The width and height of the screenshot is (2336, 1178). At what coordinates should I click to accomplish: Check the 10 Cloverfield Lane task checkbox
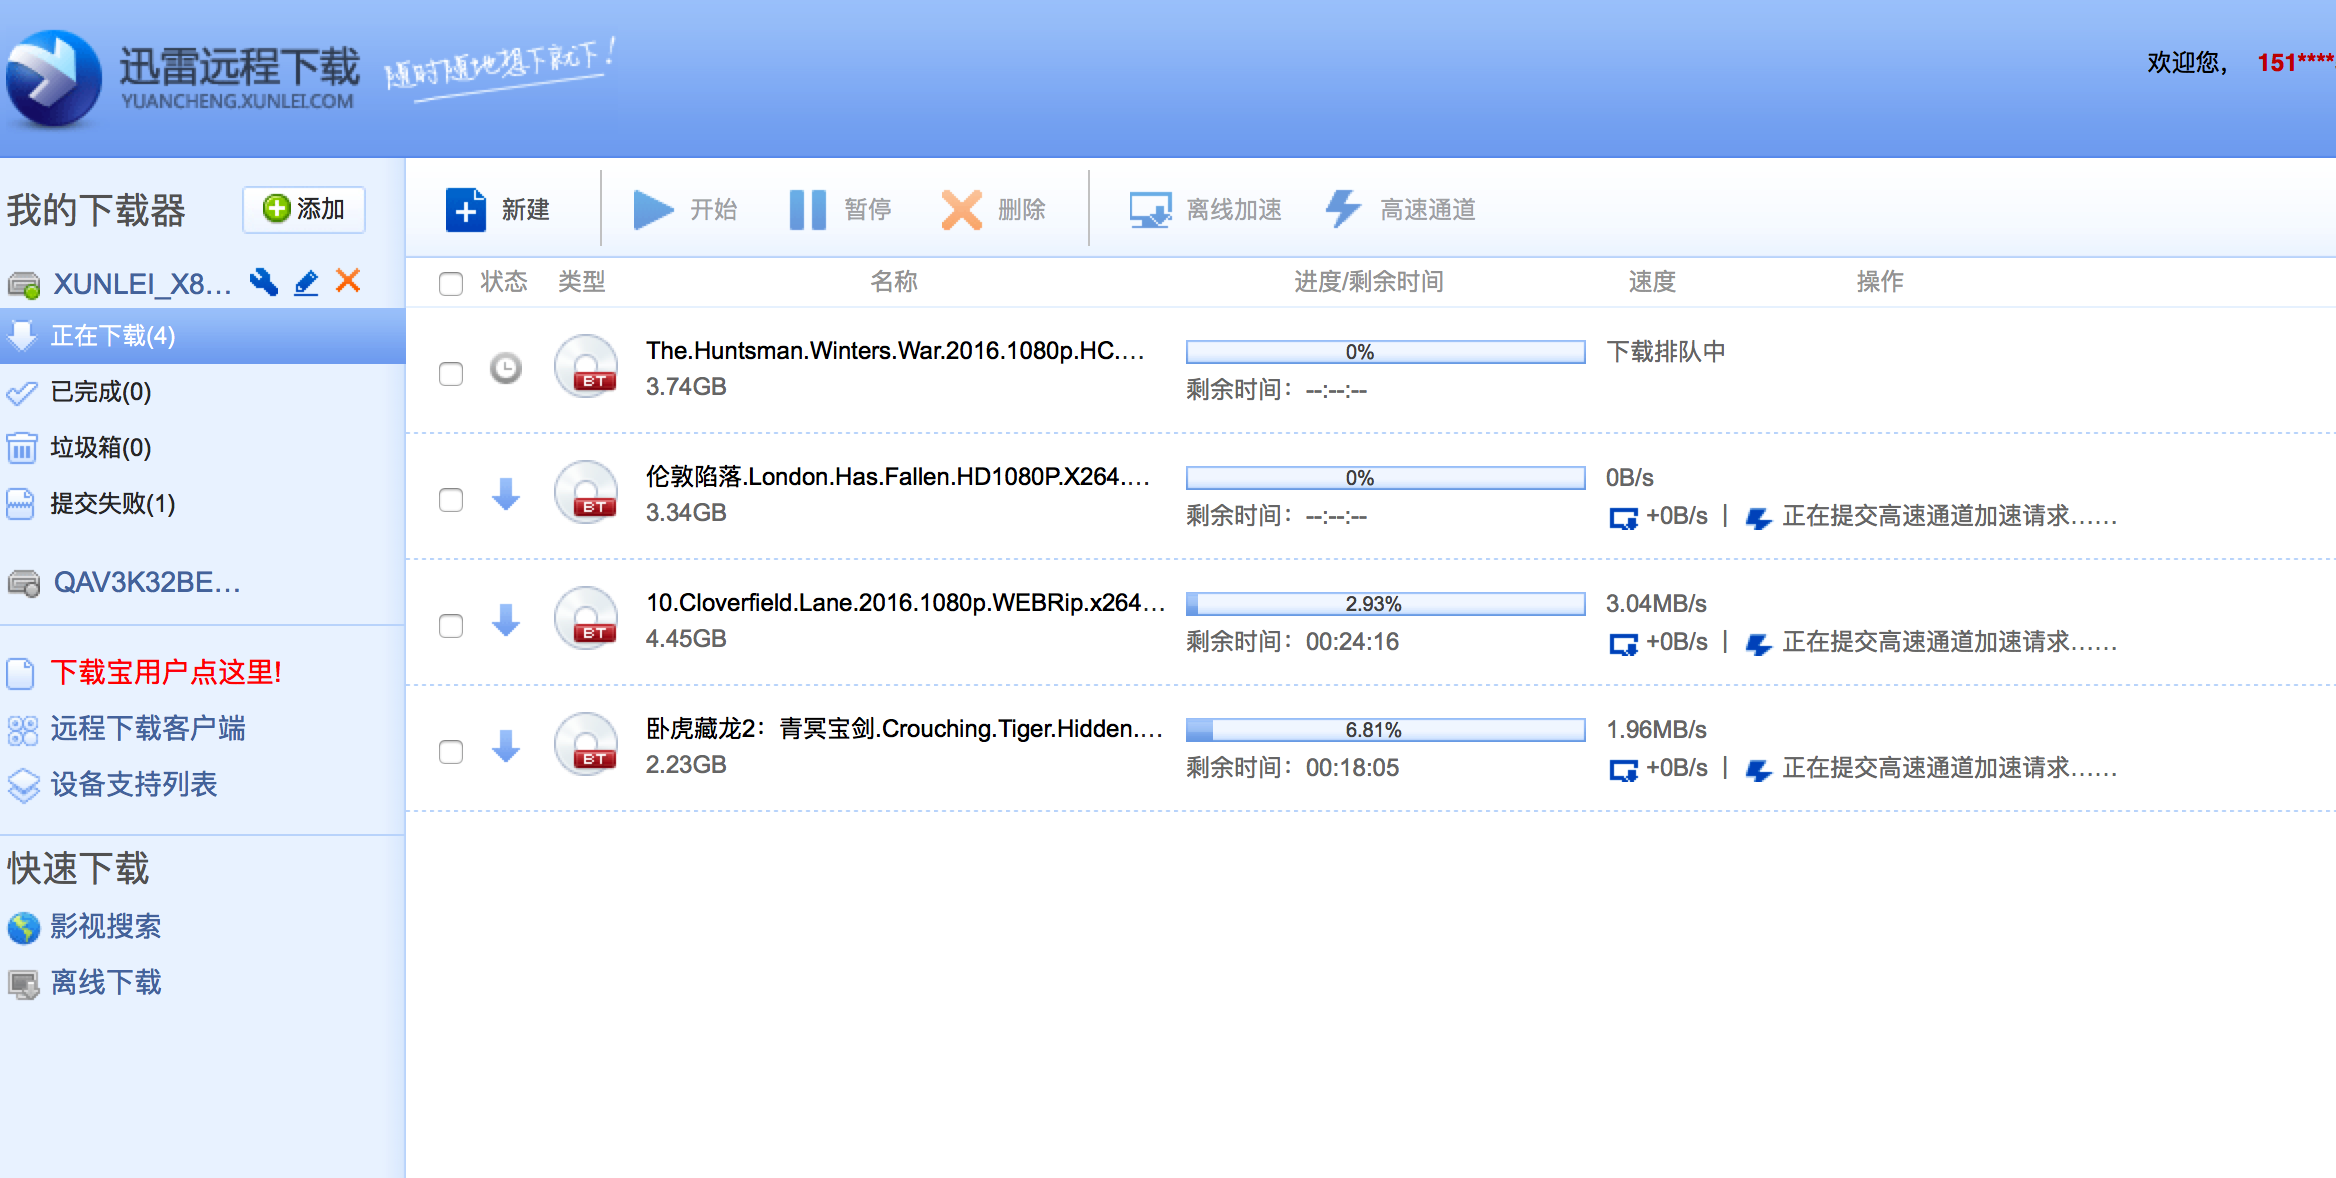click(451, 626)
